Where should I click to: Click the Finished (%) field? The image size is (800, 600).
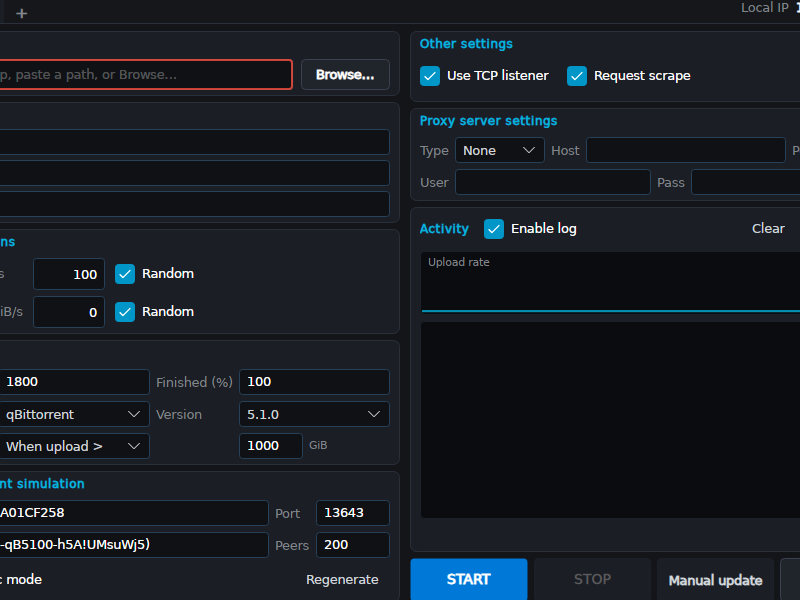pos(314,382)
